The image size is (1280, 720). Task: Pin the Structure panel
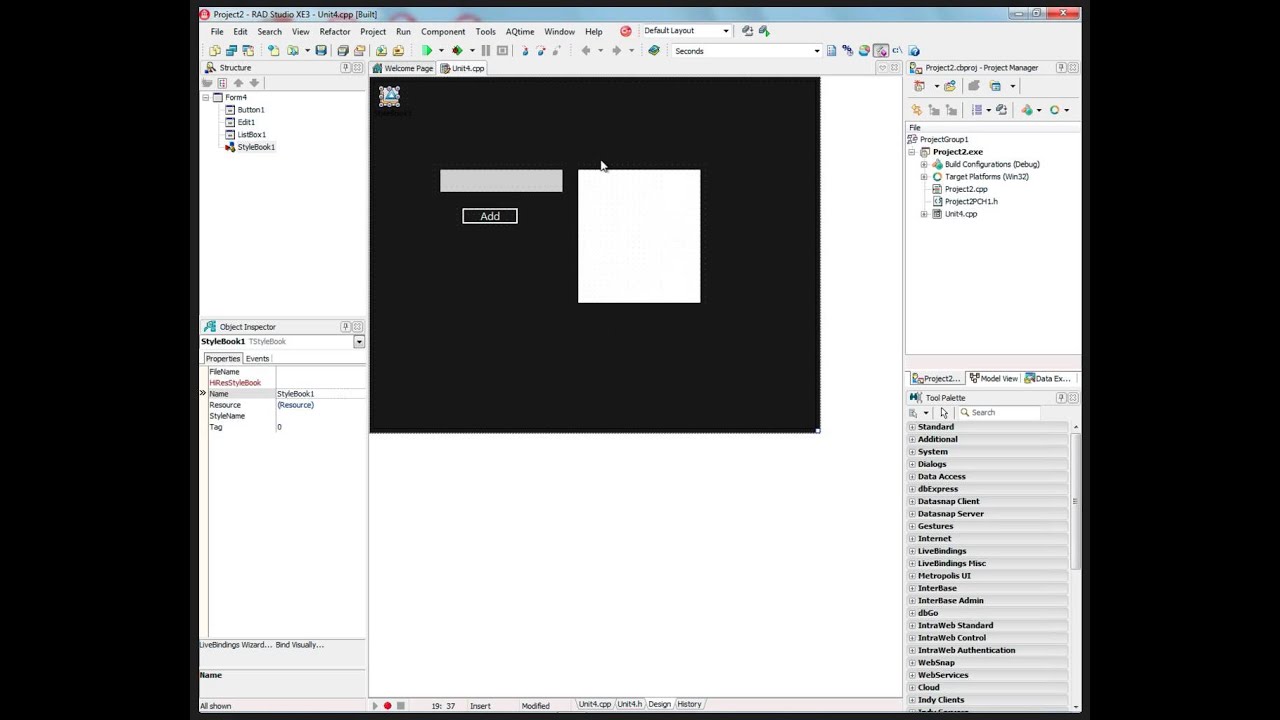tap(346, 68)
